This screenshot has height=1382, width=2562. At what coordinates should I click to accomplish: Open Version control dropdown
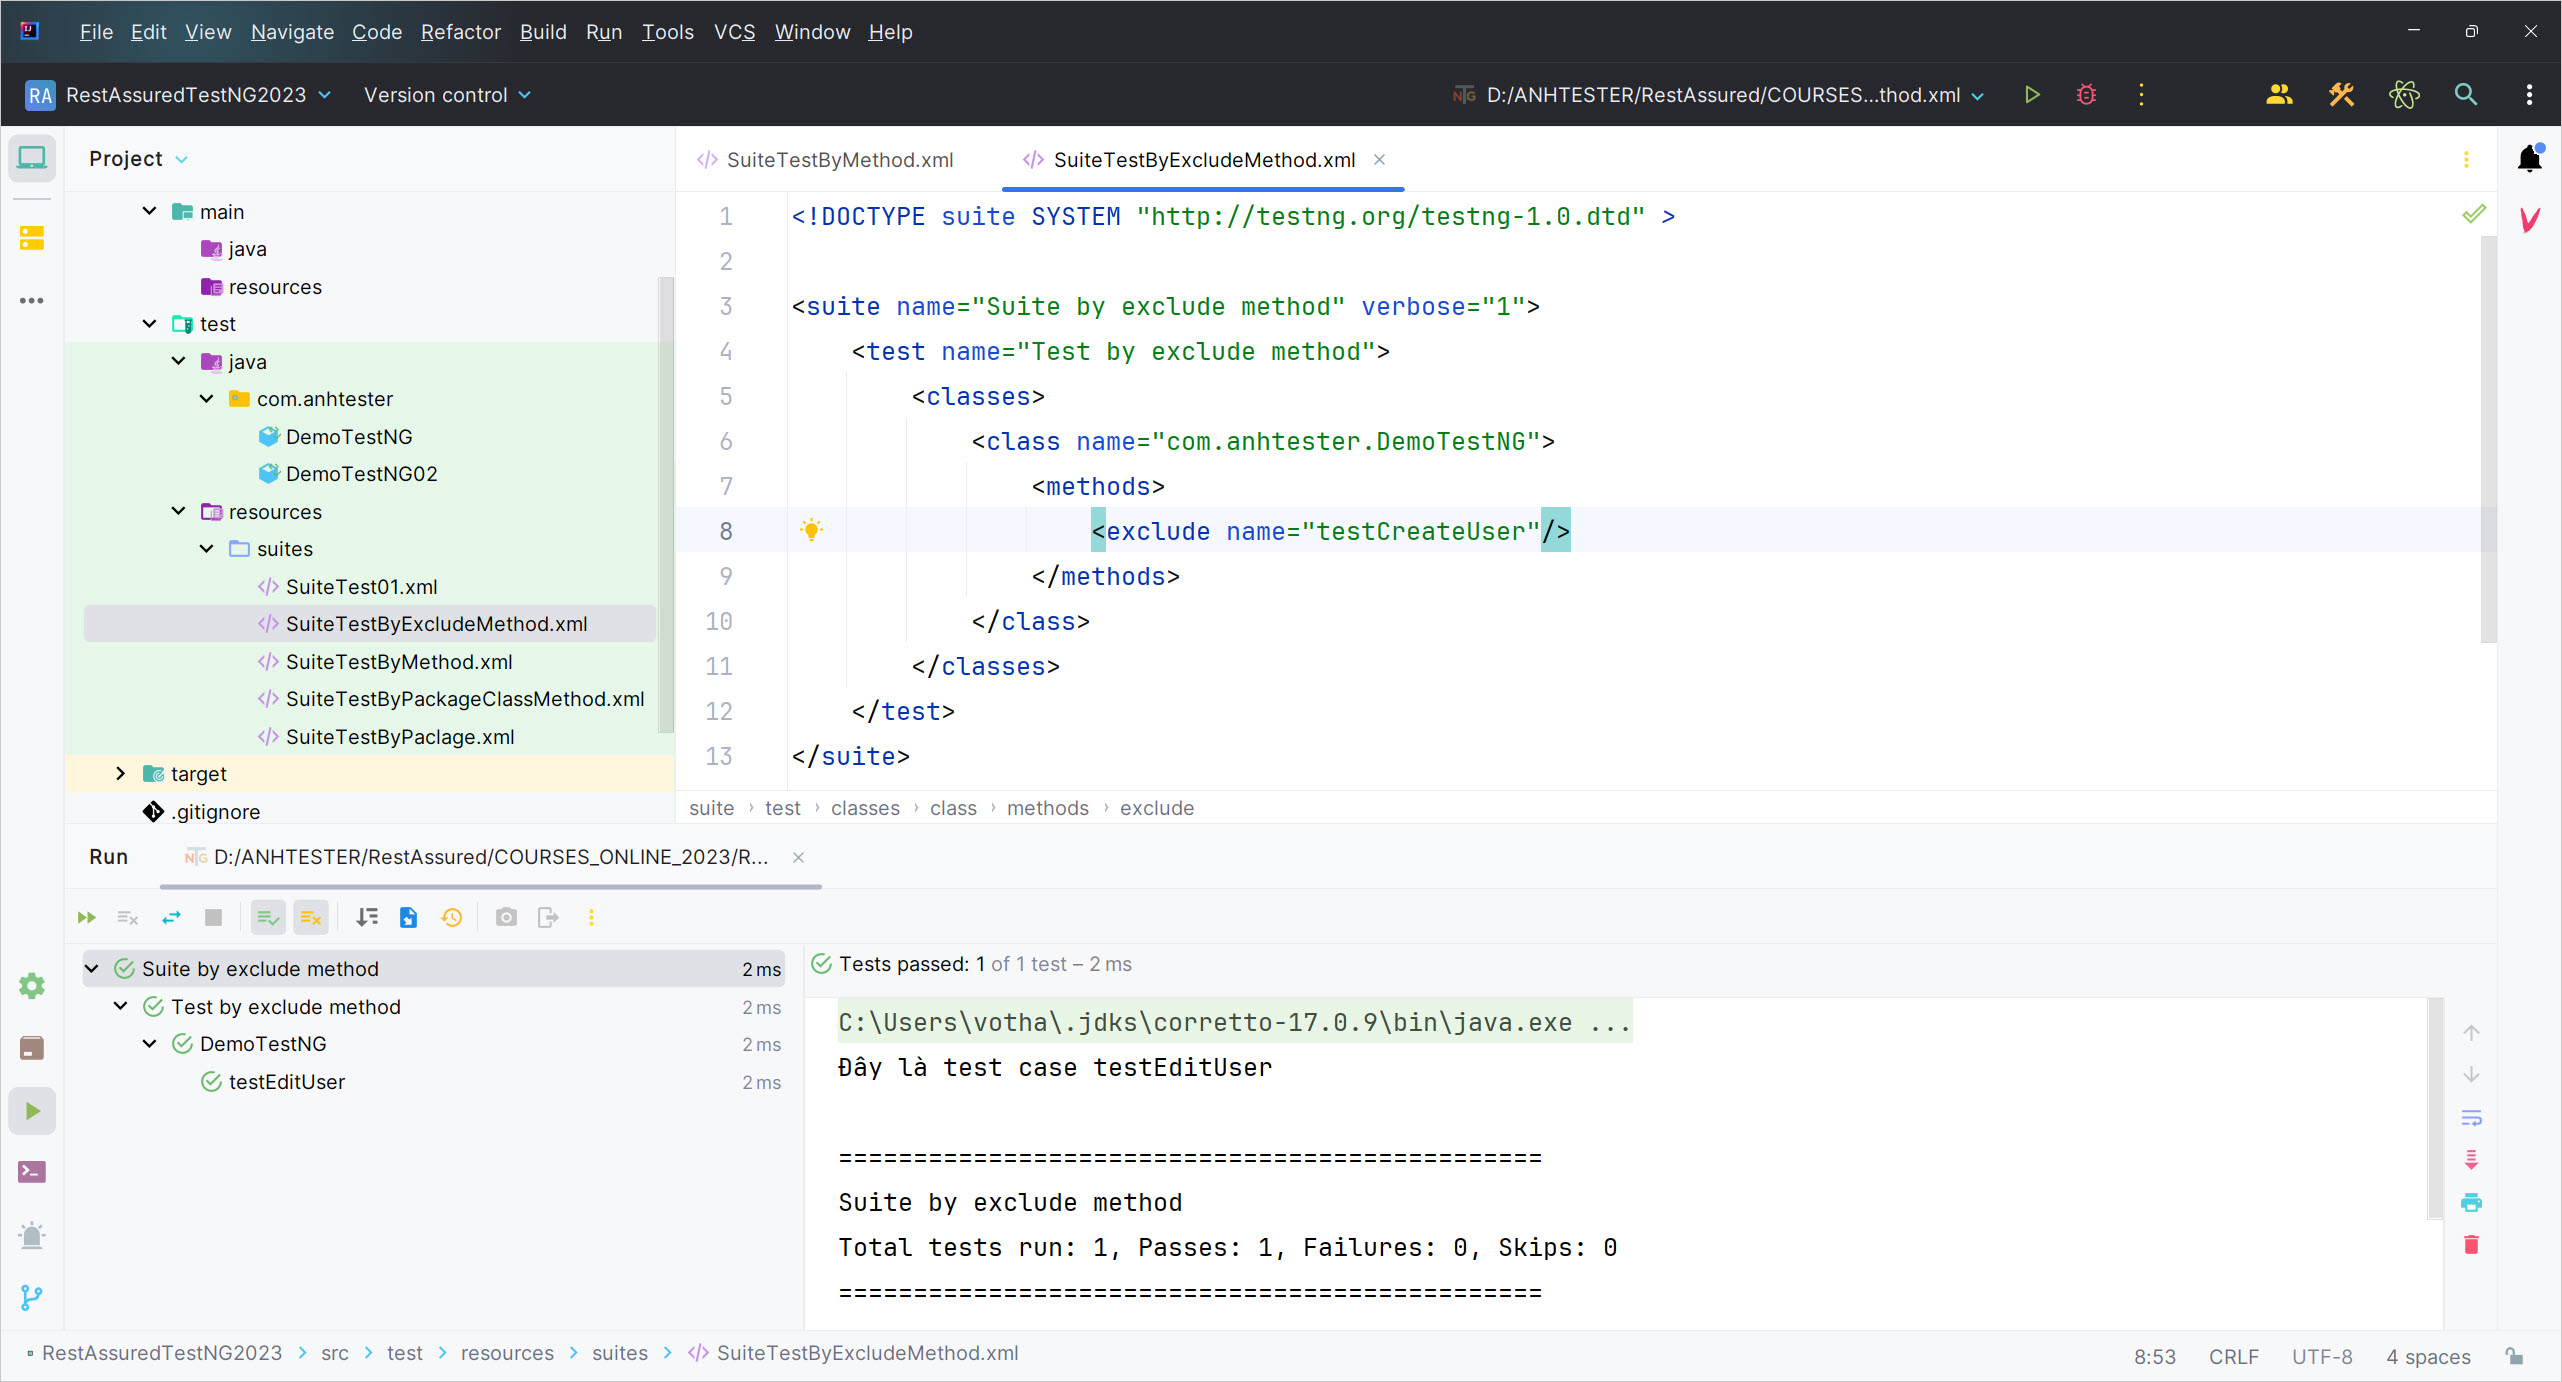pos(447,95)
